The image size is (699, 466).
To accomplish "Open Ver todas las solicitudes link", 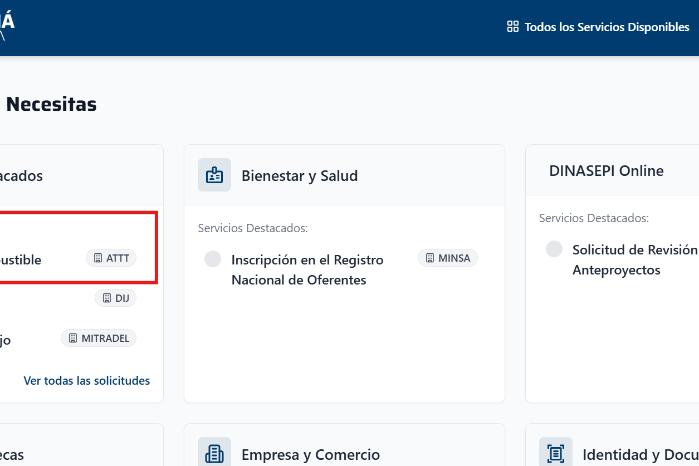I will 87,381.
